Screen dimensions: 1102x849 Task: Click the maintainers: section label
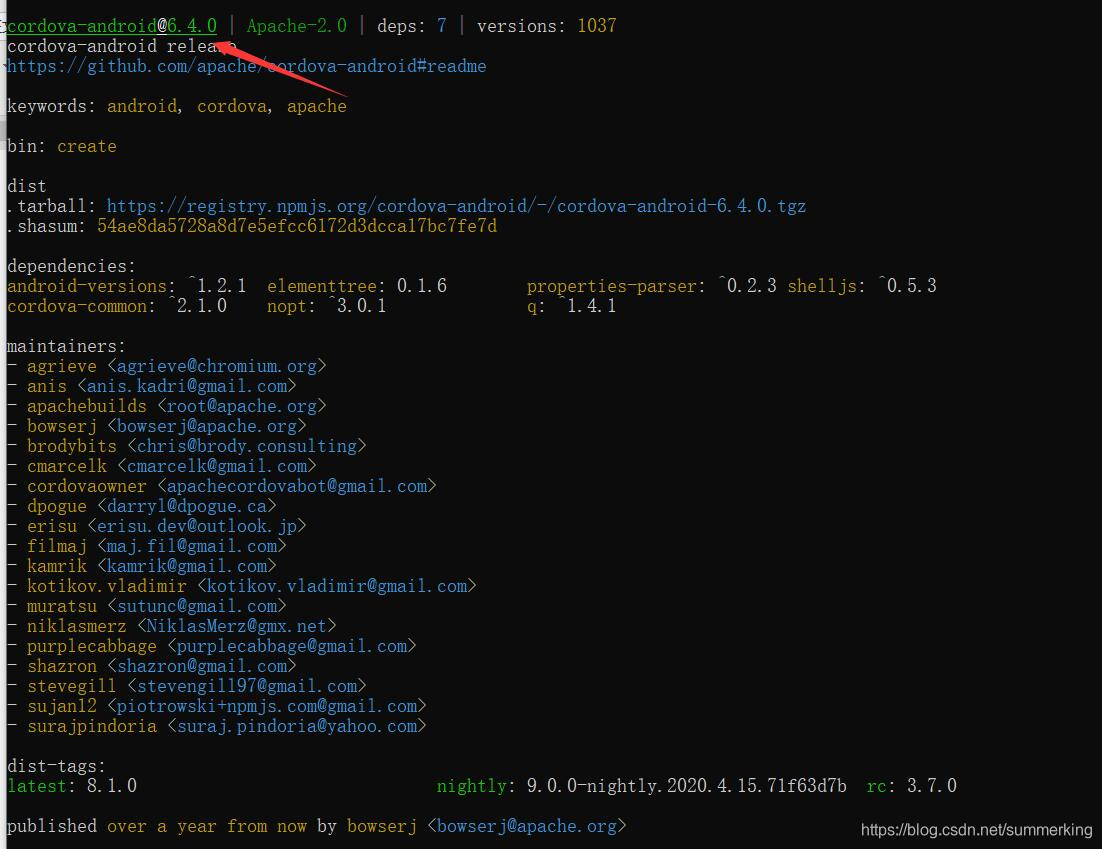[x=66, y=346]
